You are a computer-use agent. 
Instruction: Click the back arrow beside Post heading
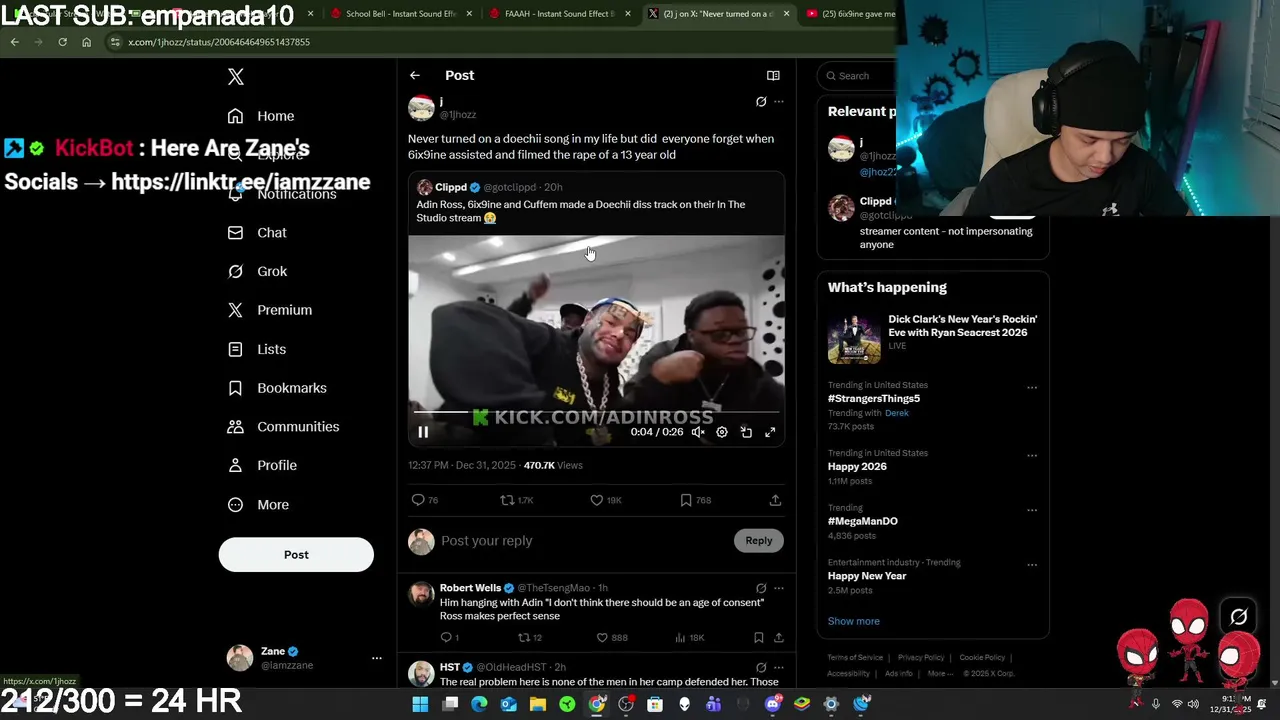tap(414, 75)
